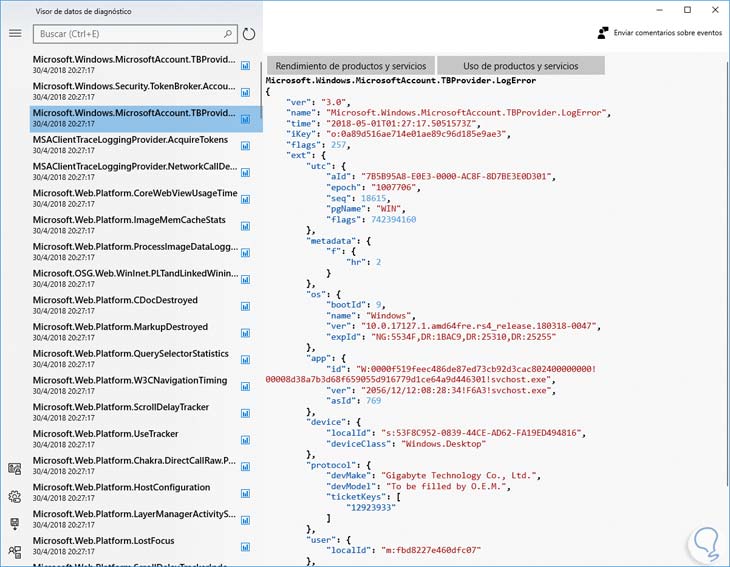Select Web.Platform.ScrollDelayTracker event
The height and width of the screenshot is (567, 730).
click(x=146, y=412)
